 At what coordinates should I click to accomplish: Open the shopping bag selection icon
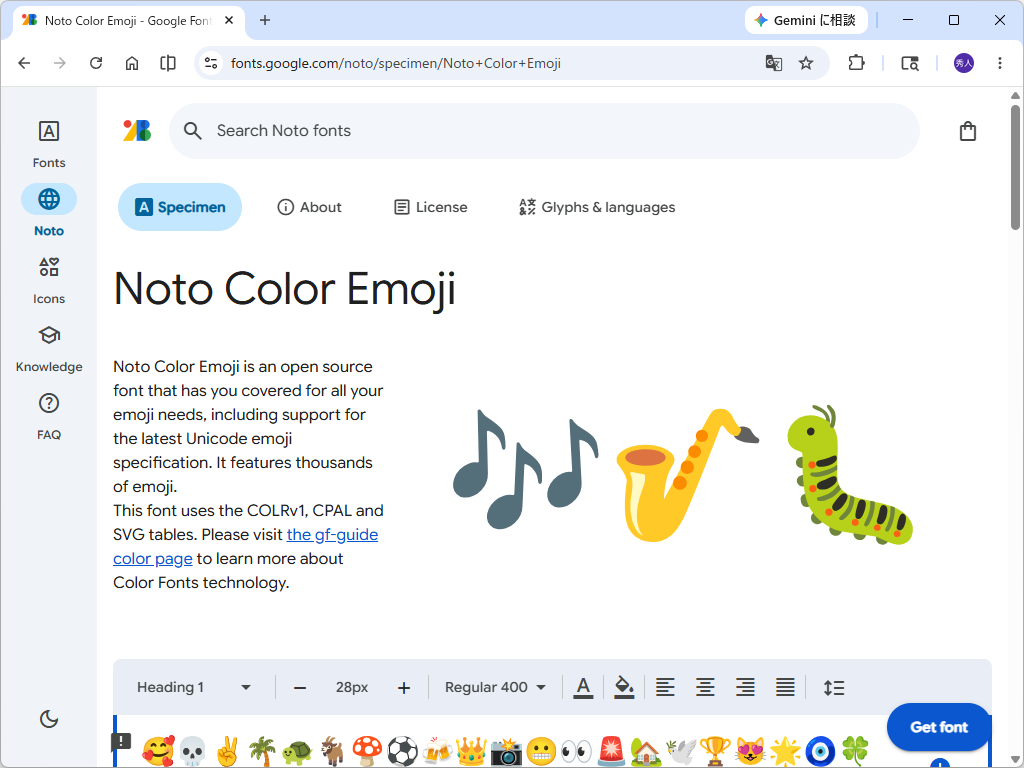point(968,131)
